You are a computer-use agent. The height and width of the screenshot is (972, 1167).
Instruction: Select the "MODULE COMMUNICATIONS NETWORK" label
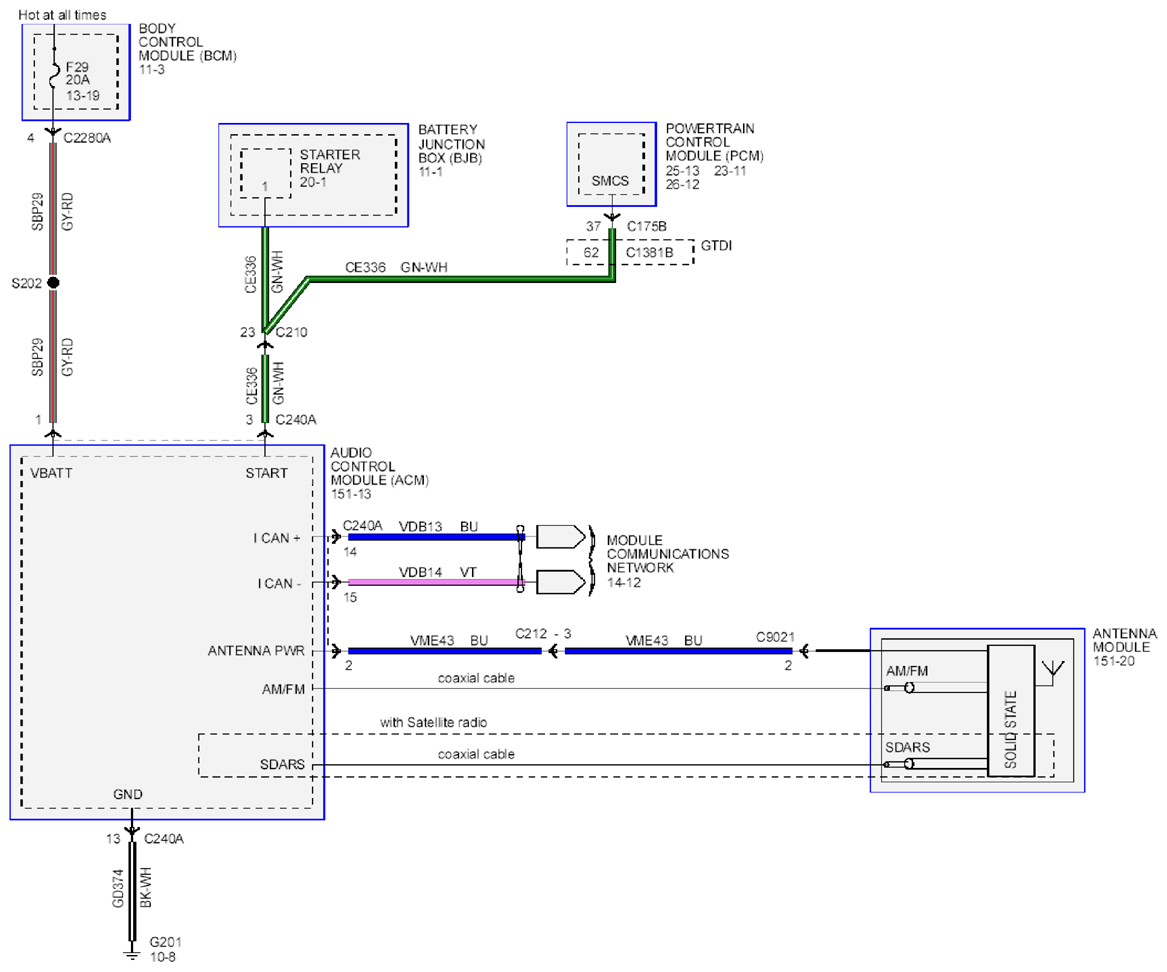668,554
